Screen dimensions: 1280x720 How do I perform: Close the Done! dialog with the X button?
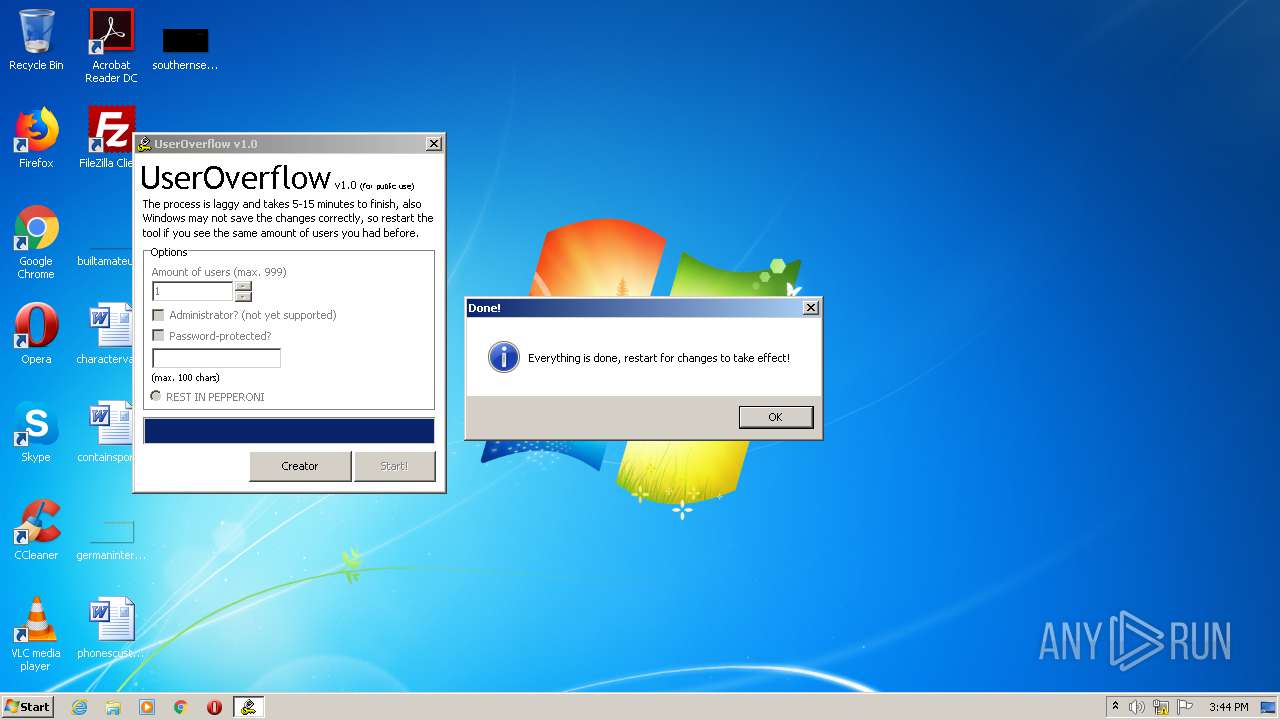[x=811, y=308]
